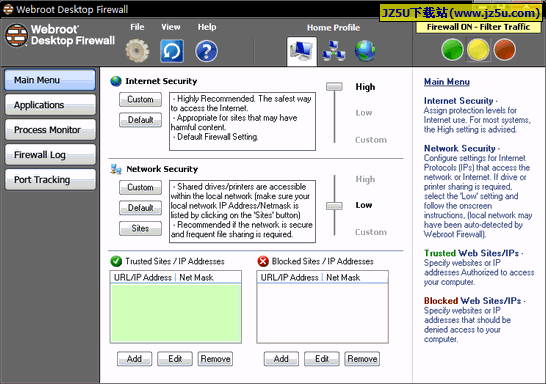The width and height of the screenshot is (546, 384).
Task: Click Remove under Trusted Sites list
Action: tap(215, 359)
